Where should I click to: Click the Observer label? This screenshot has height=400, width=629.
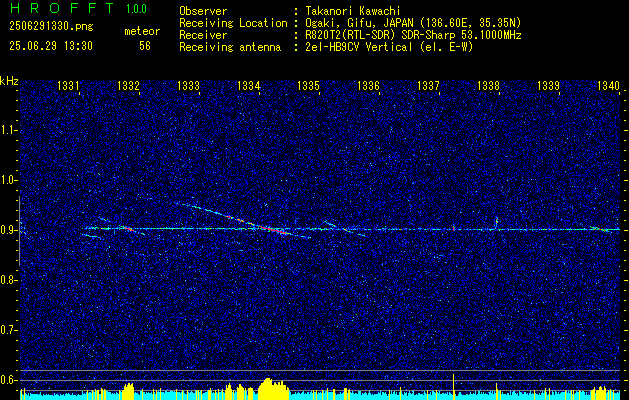[203, 11]
